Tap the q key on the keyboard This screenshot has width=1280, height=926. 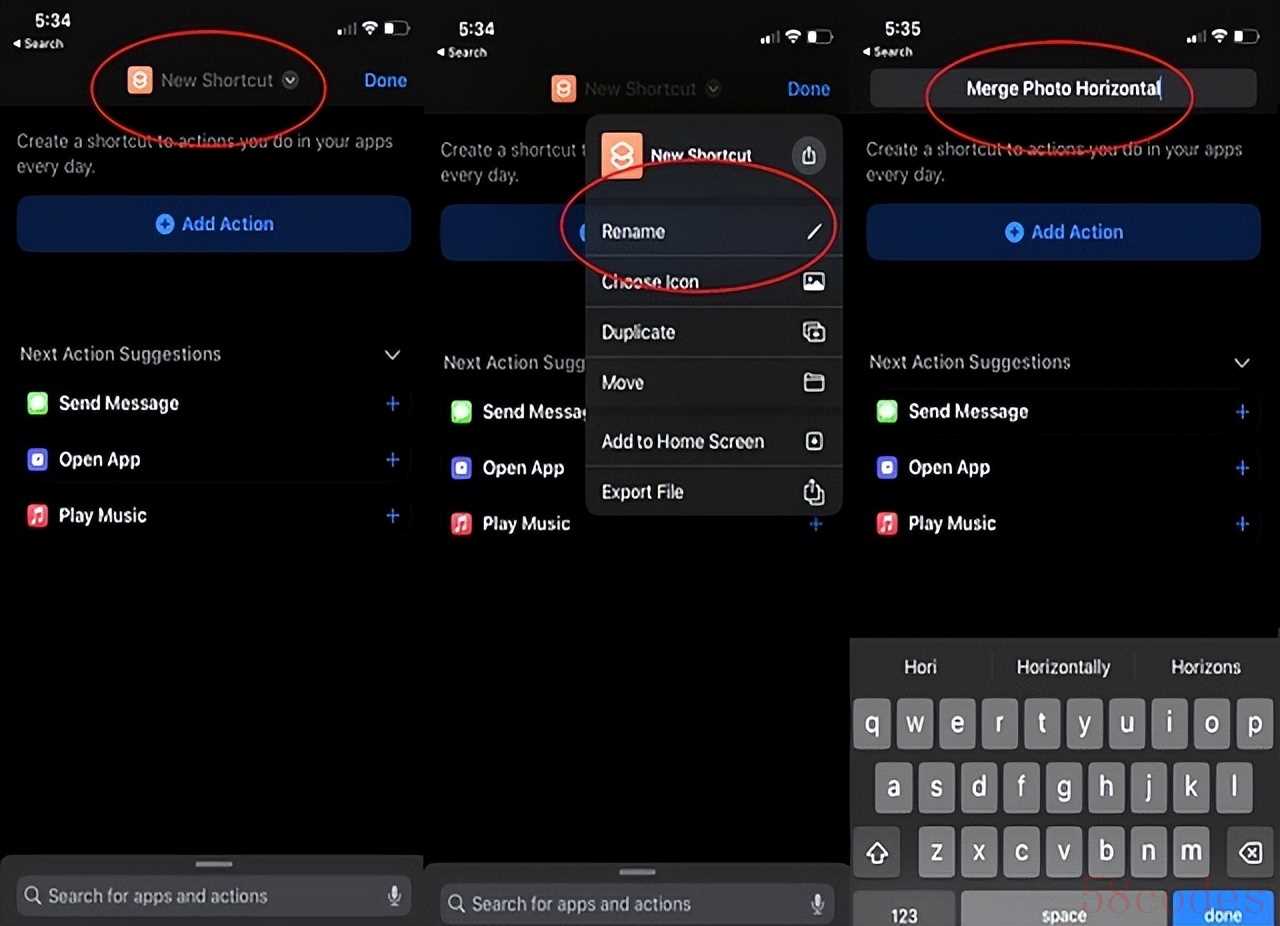point(872,724)
